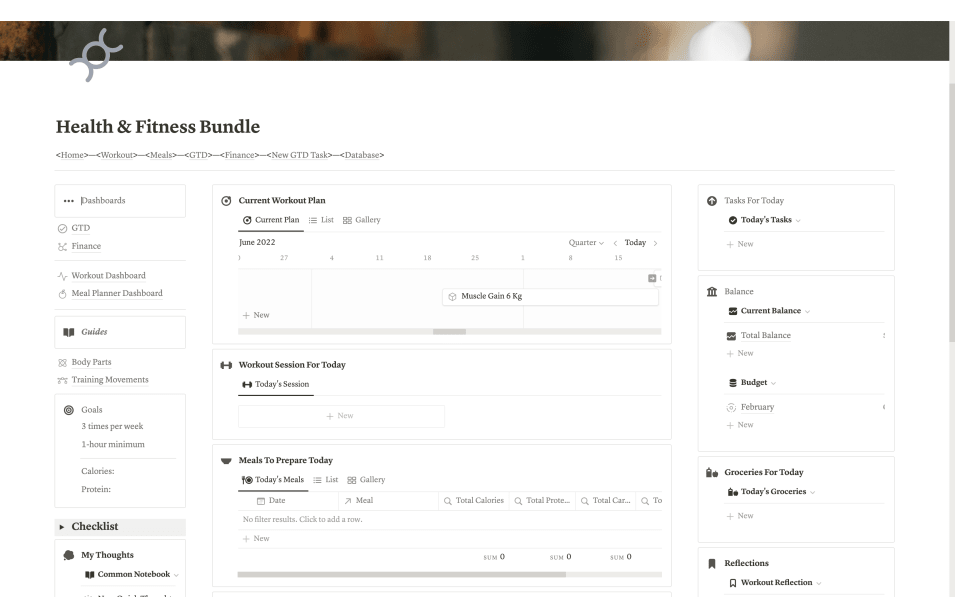
Task: Click the GTD checkmark circle icon
Action: (62, 228)
